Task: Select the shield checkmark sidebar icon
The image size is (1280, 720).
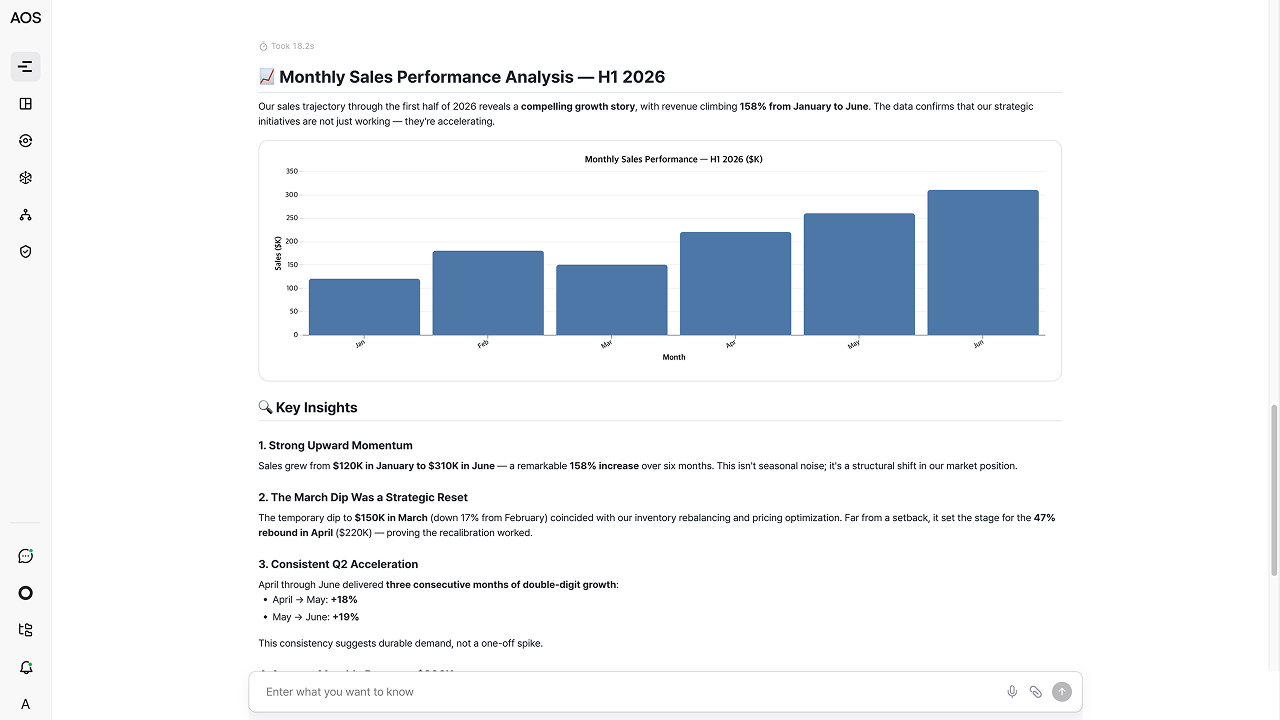Action: [x=26, y=252]
